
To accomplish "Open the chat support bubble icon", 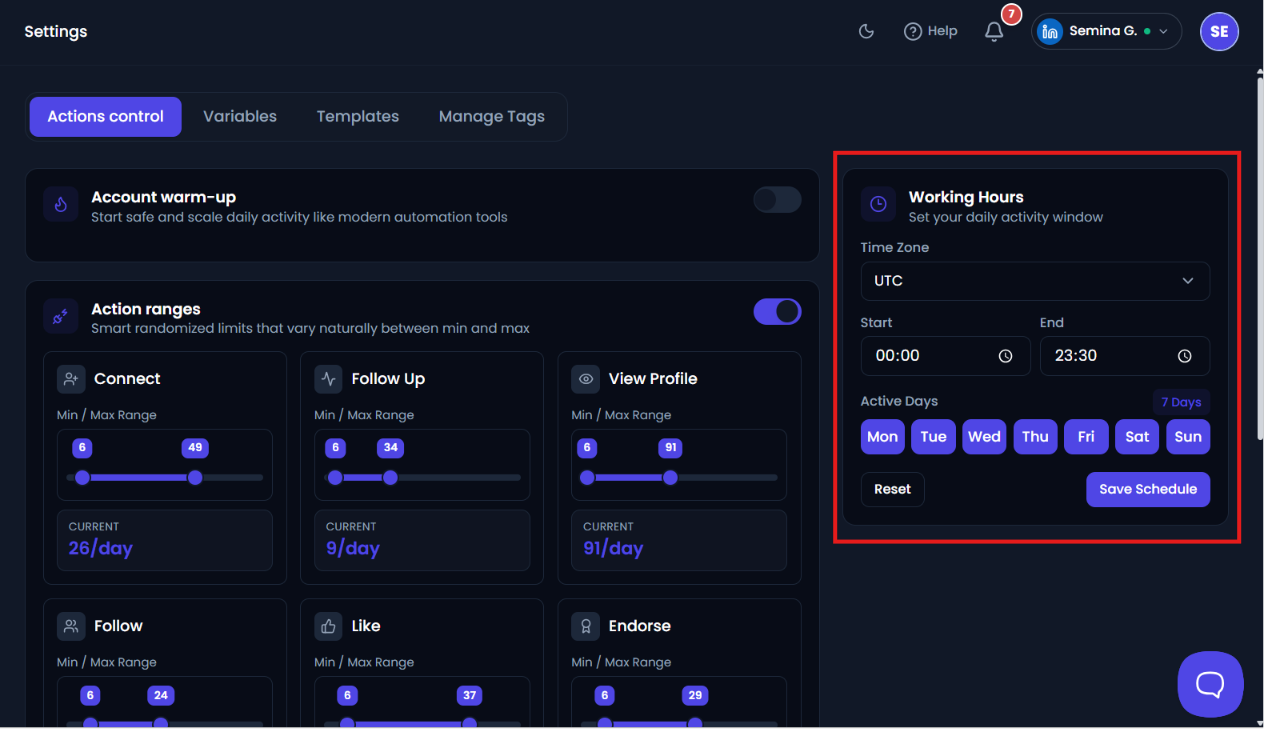I will [x=1210, y=684].
